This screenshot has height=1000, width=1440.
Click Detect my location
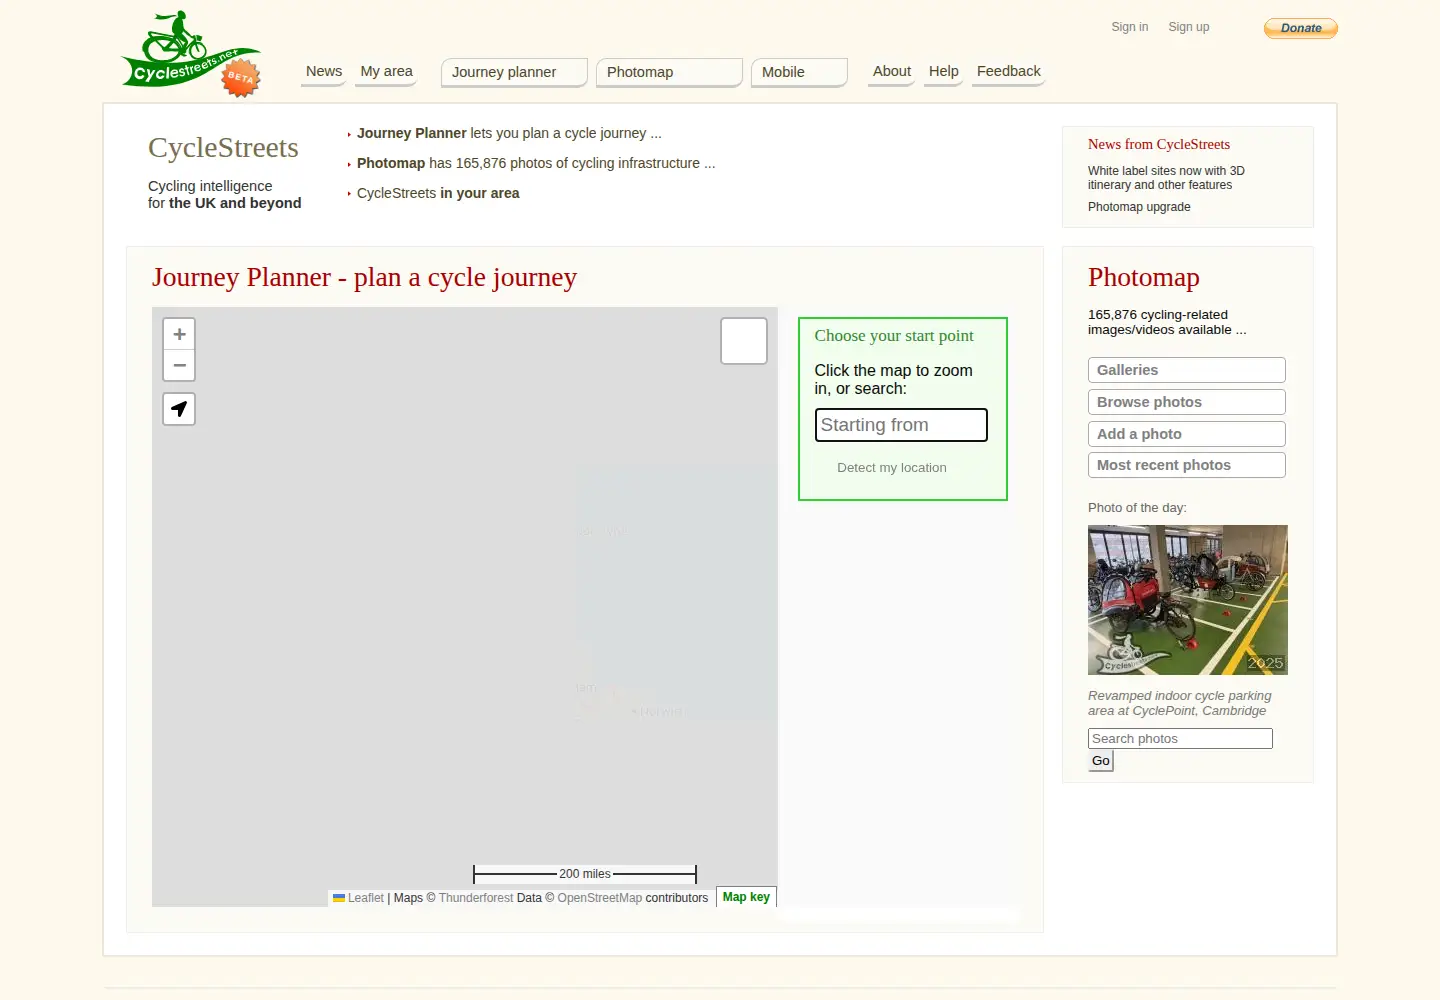coord(891,467)
